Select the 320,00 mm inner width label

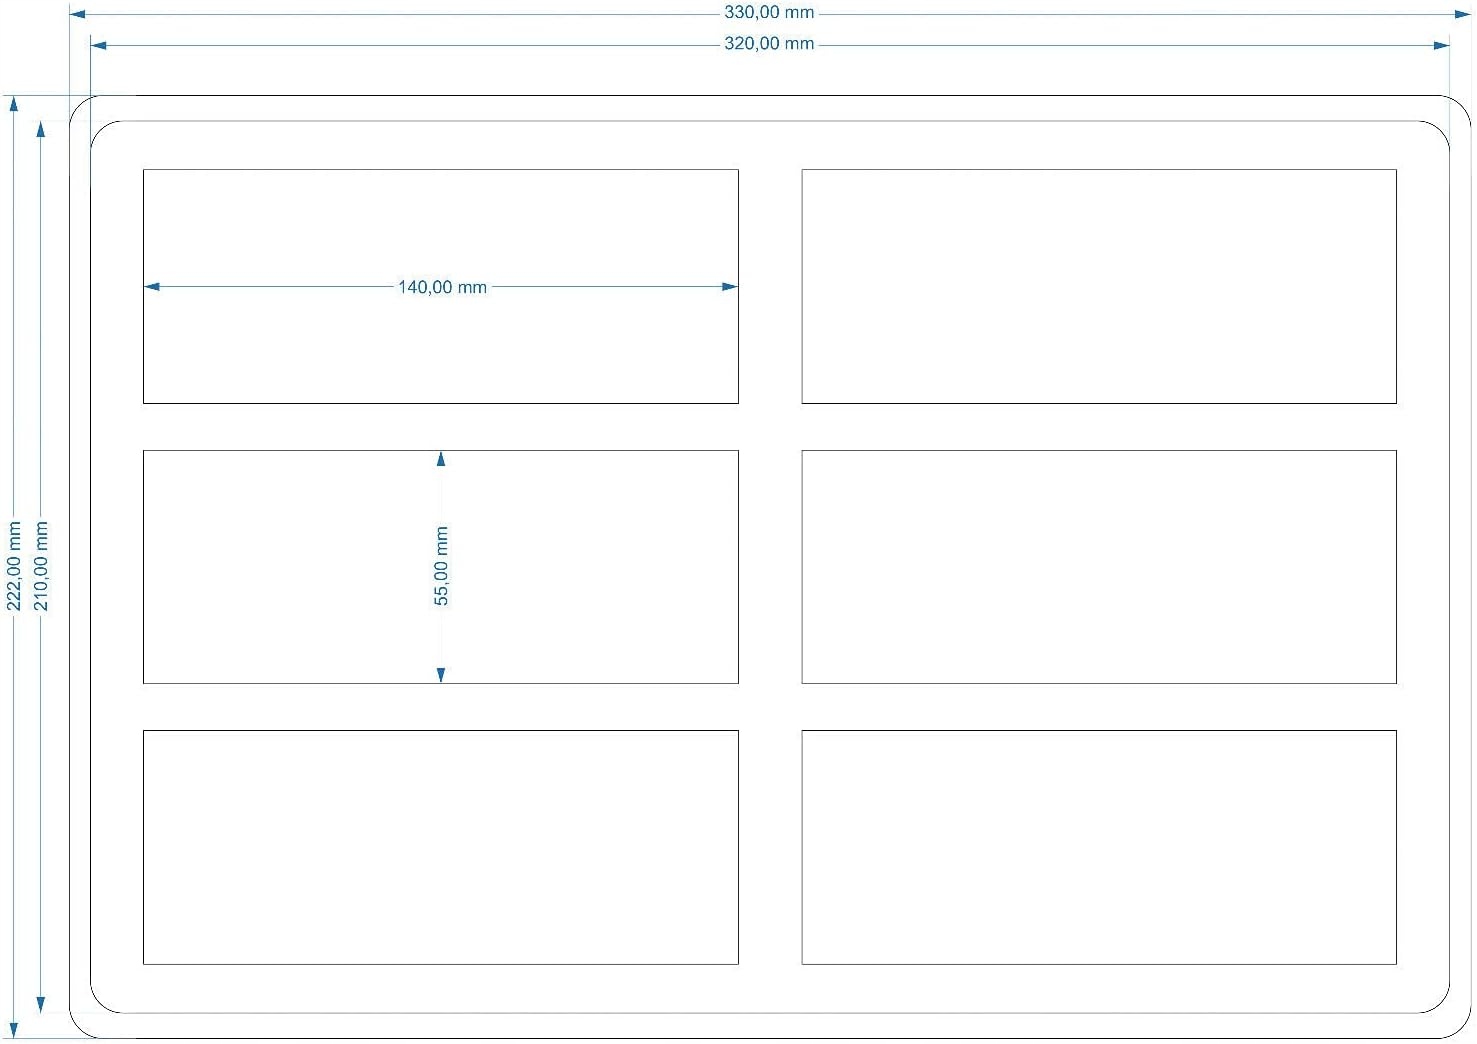[x=769, y=43]
